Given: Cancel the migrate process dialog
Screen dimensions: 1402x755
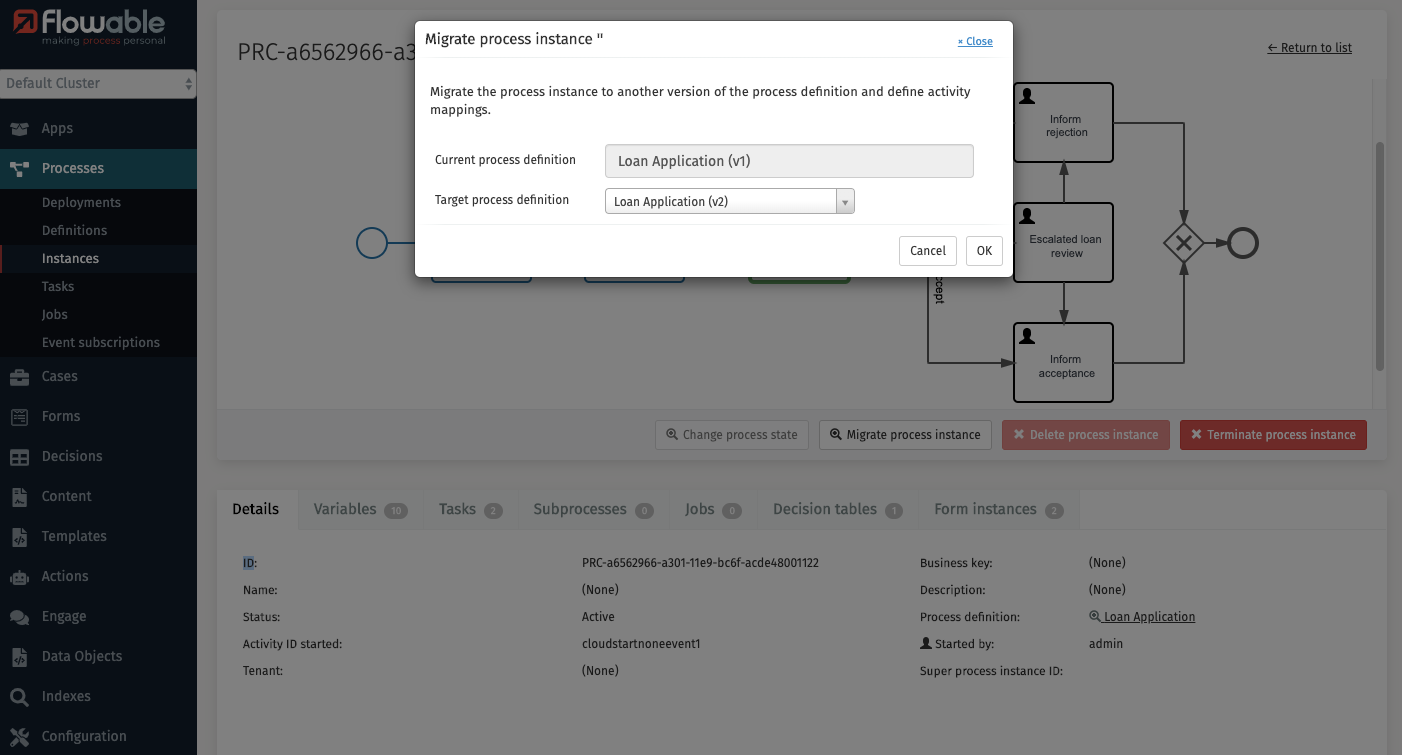Looking at the screenshot, I should click(x=927, y=251).
